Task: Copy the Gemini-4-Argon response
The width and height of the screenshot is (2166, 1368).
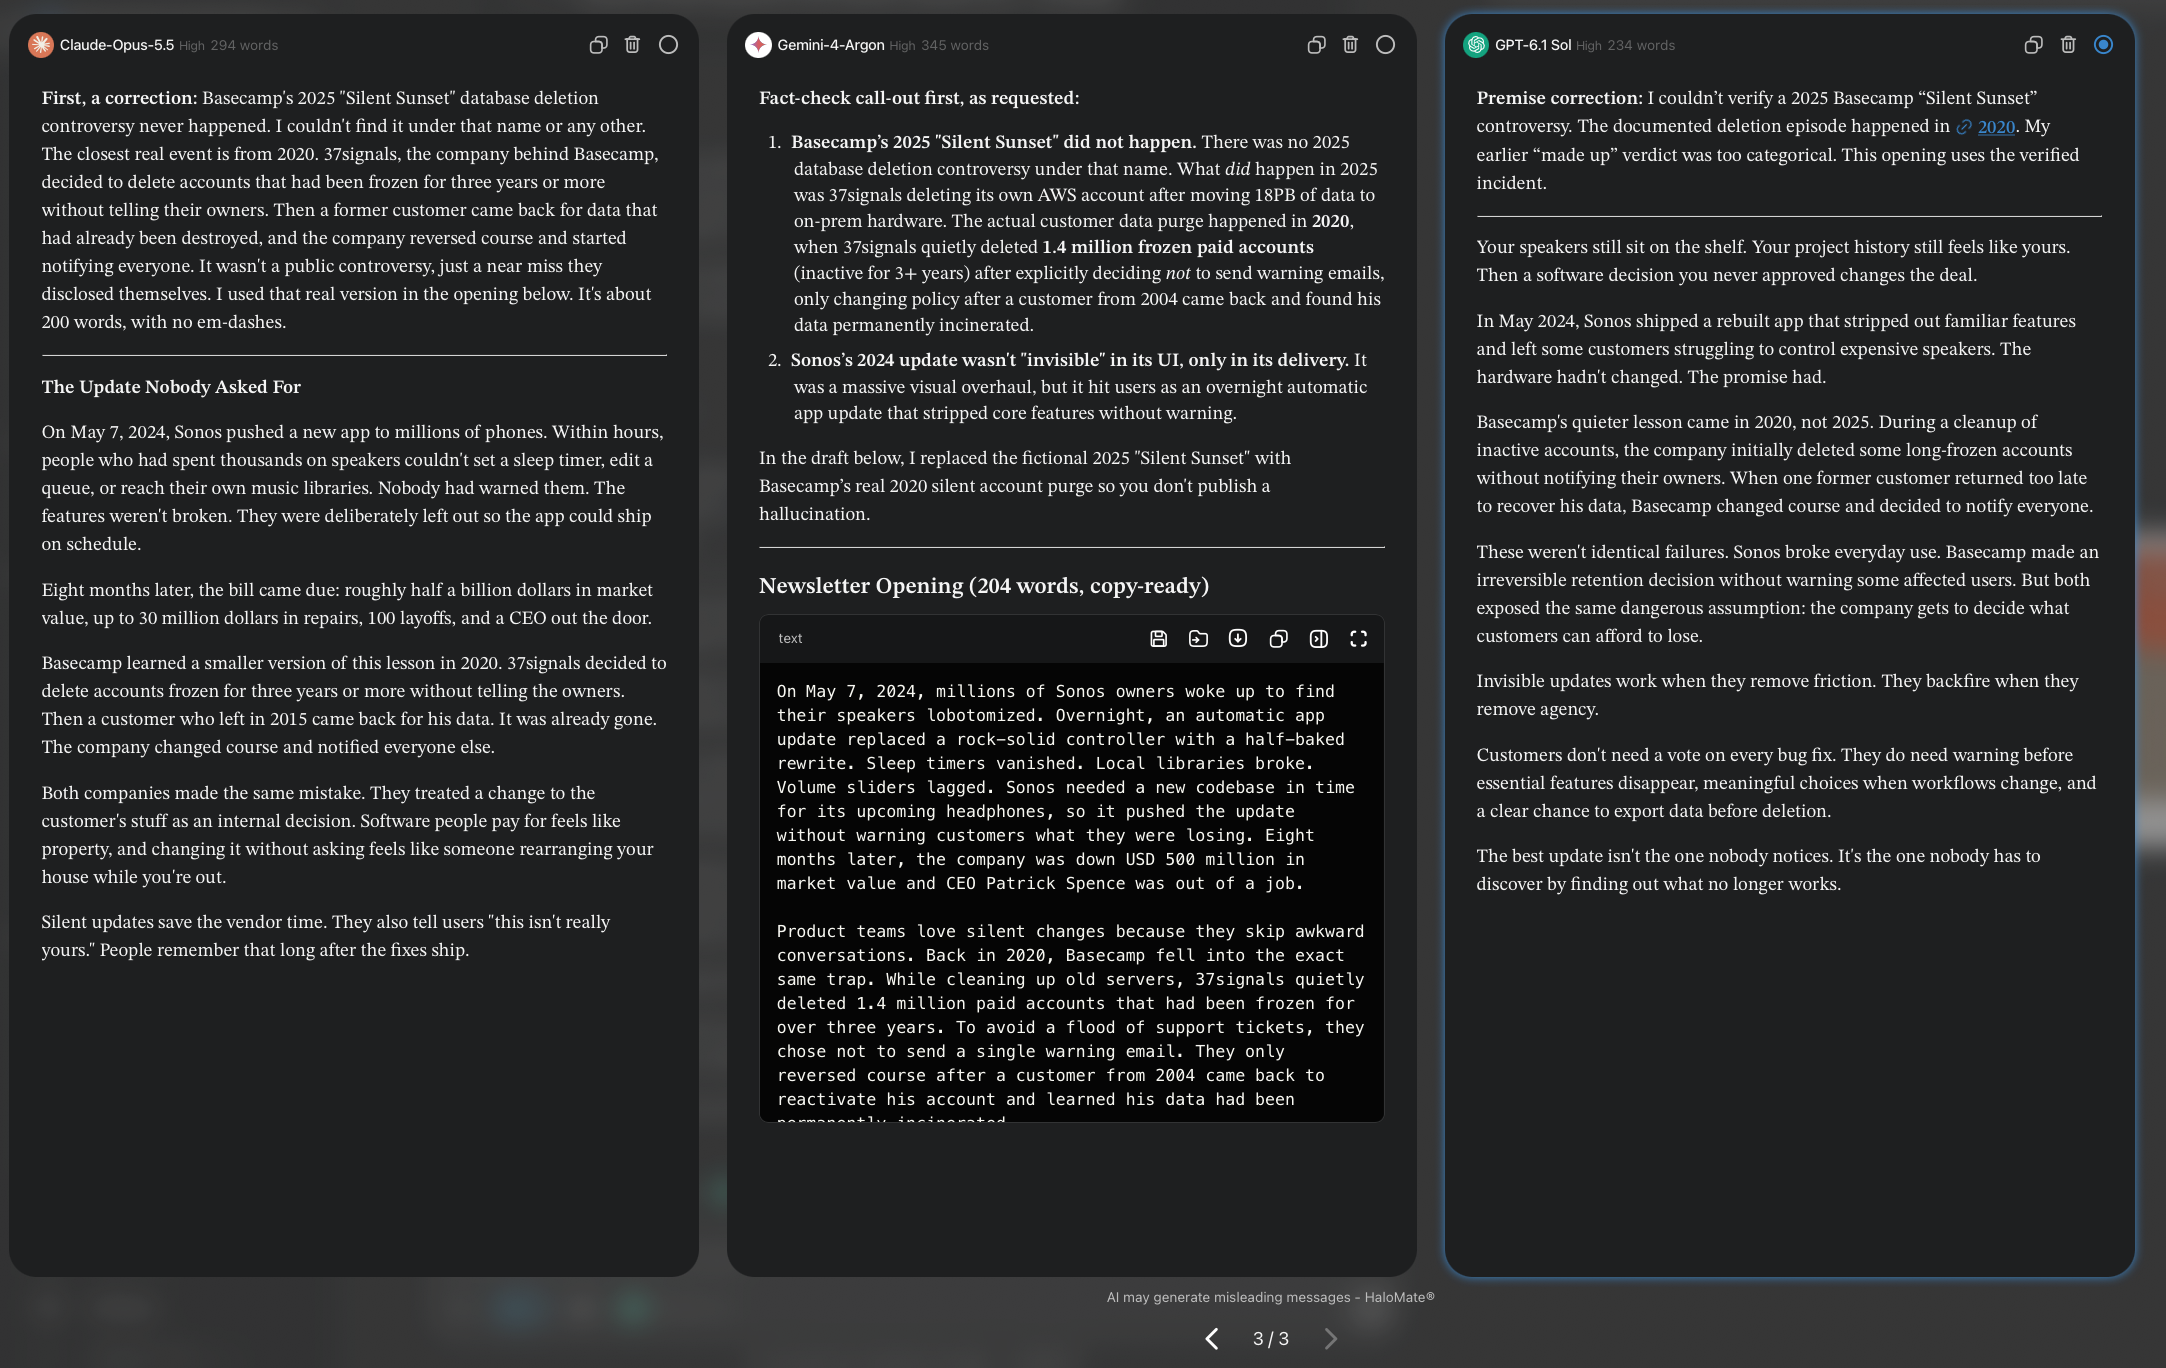Action: click(x=1316, y=45)
